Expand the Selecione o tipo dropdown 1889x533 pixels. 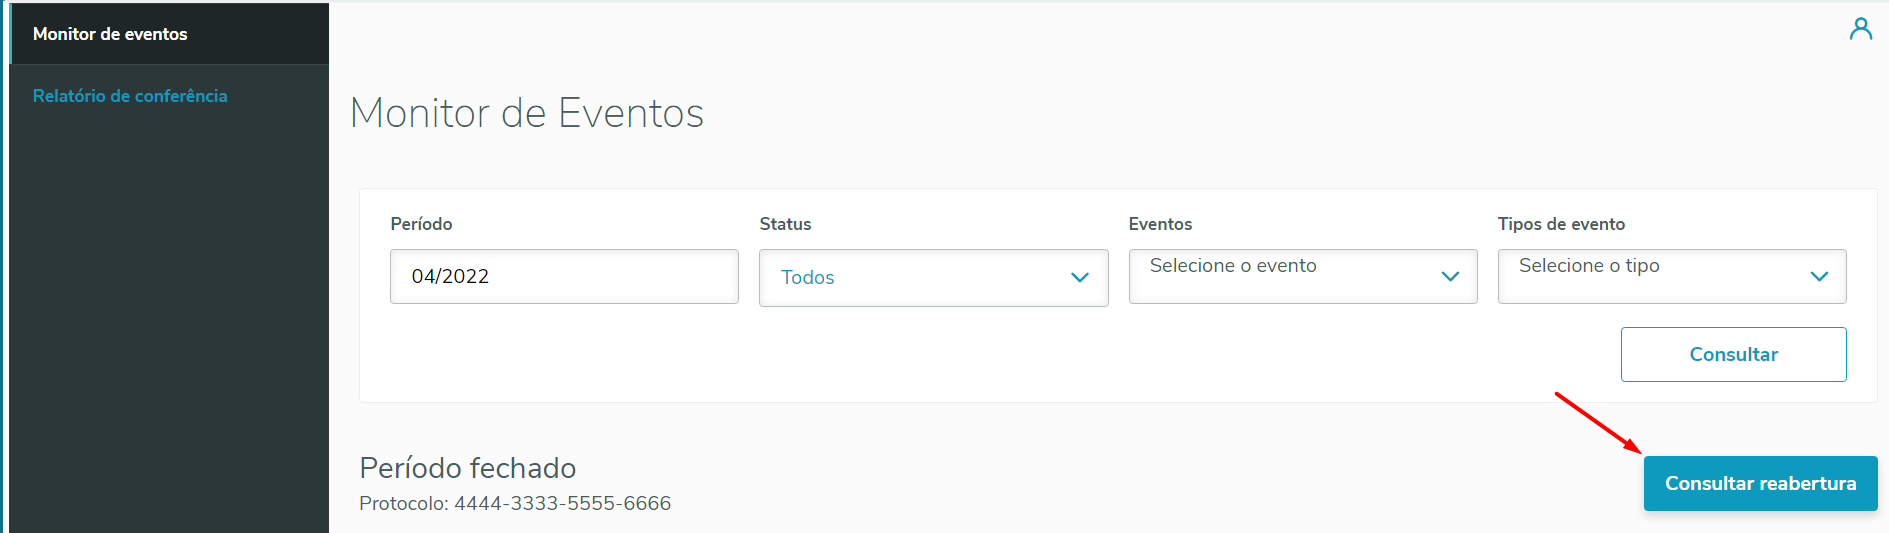[x=1671, y=276]
